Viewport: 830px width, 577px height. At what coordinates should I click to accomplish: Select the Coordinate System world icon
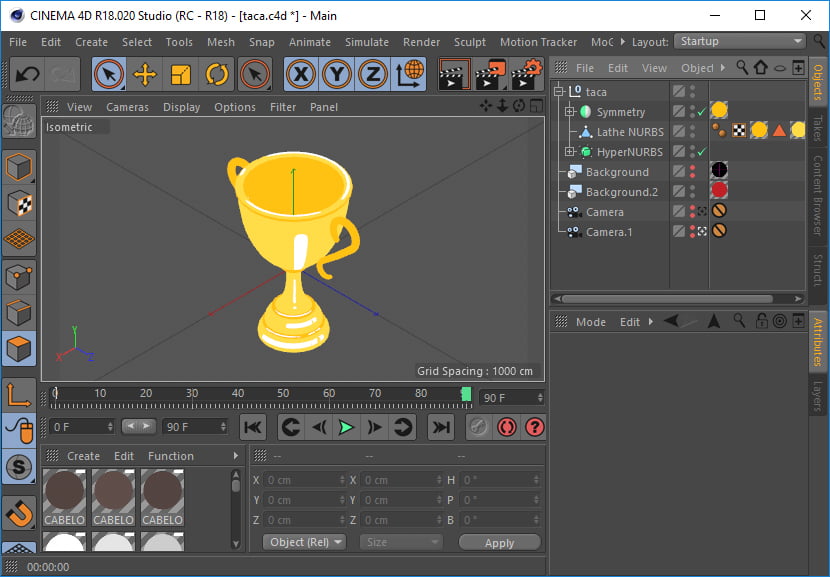click(x=409, y=74)
